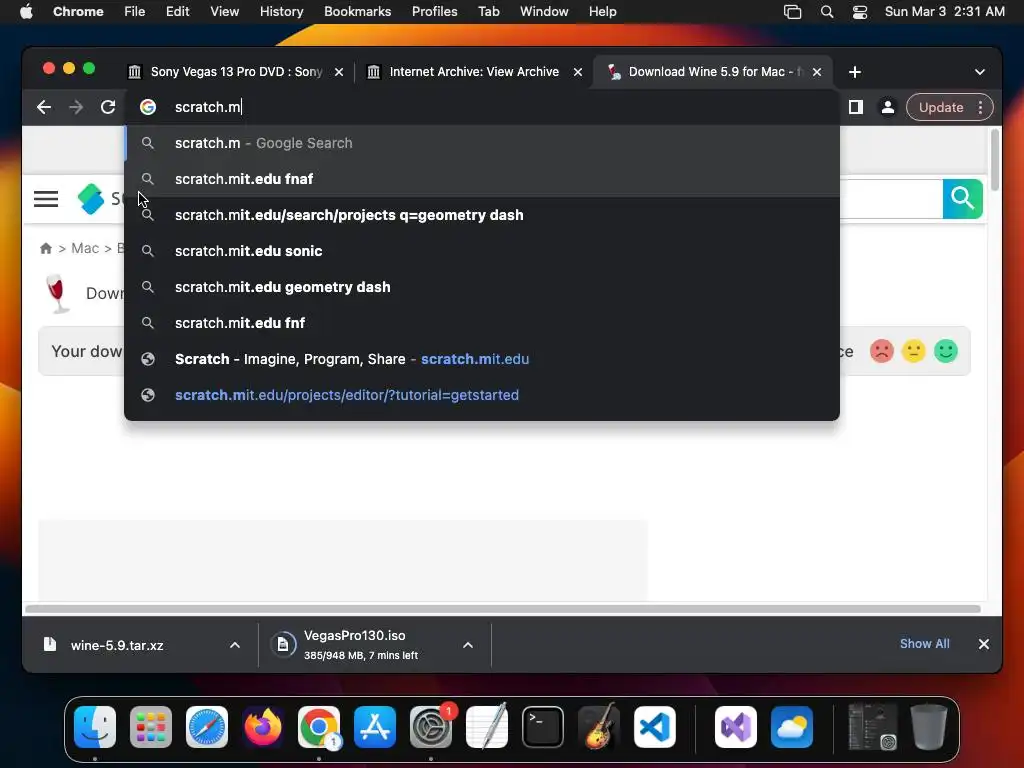The image size is (1024, 768).
Task: Open the wine-5.9.tar.xz download item
Action: [117, 645]
